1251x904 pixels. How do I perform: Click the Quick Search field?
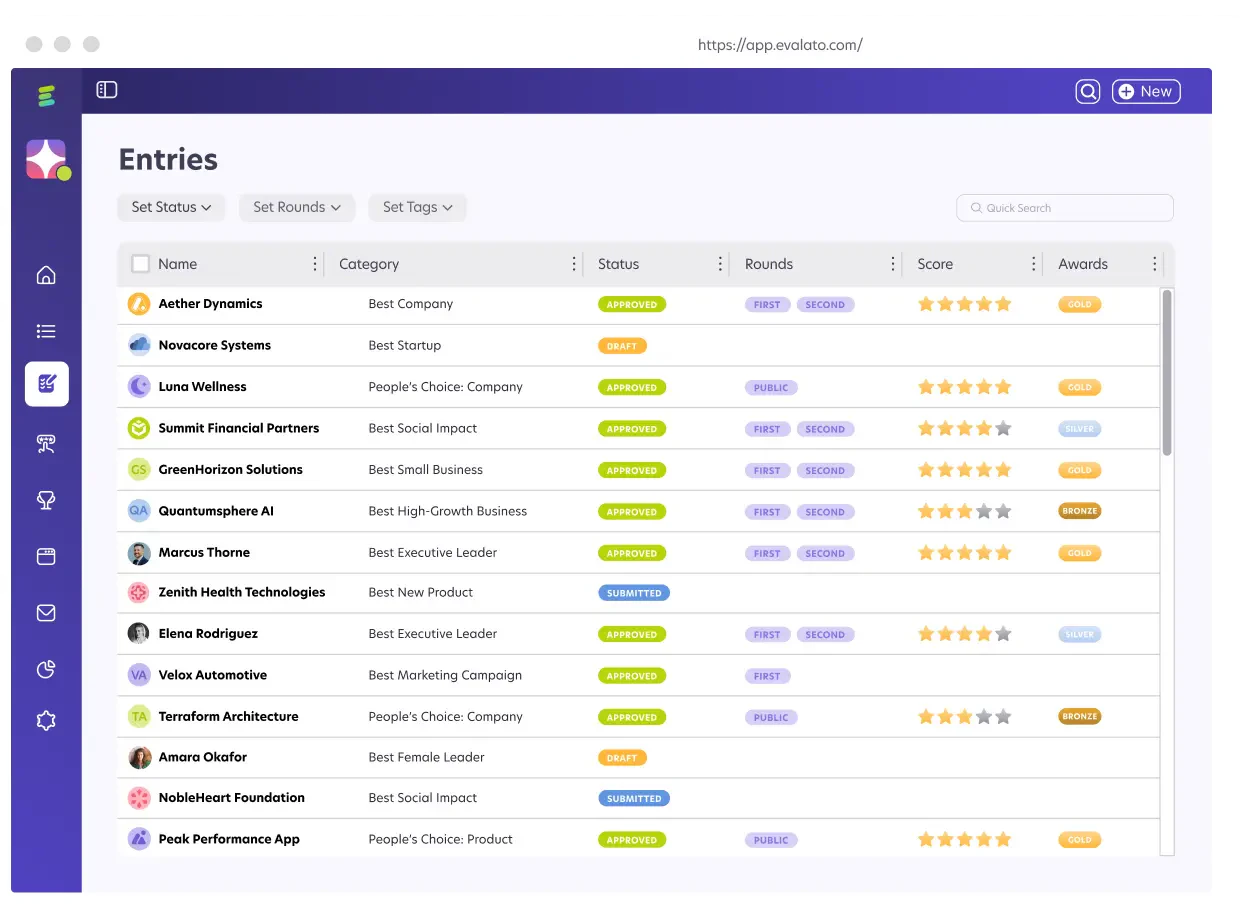(x=1065, y=208)
